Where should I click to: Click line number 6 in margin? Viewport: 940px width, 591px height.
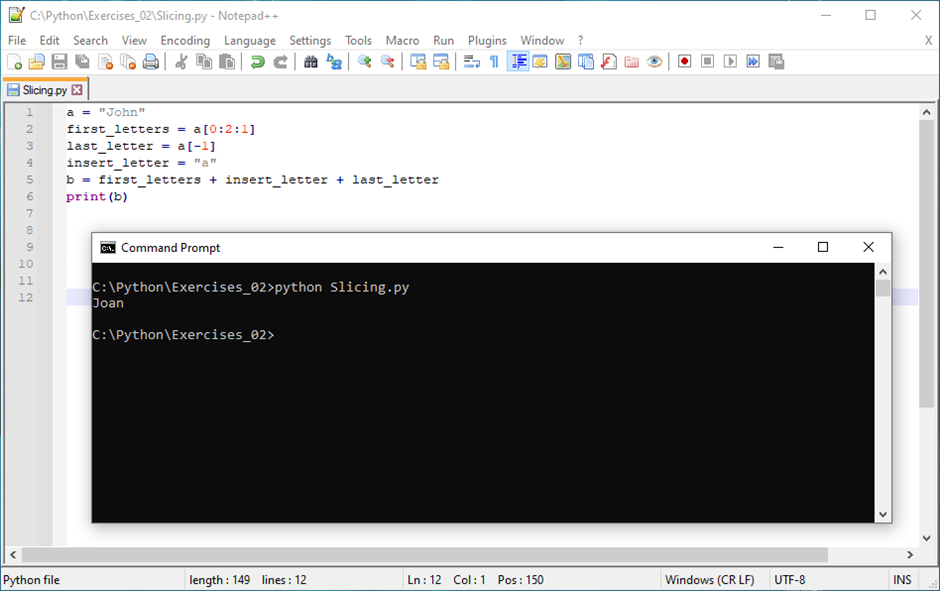pyautogui.click(x=29, y=196)
